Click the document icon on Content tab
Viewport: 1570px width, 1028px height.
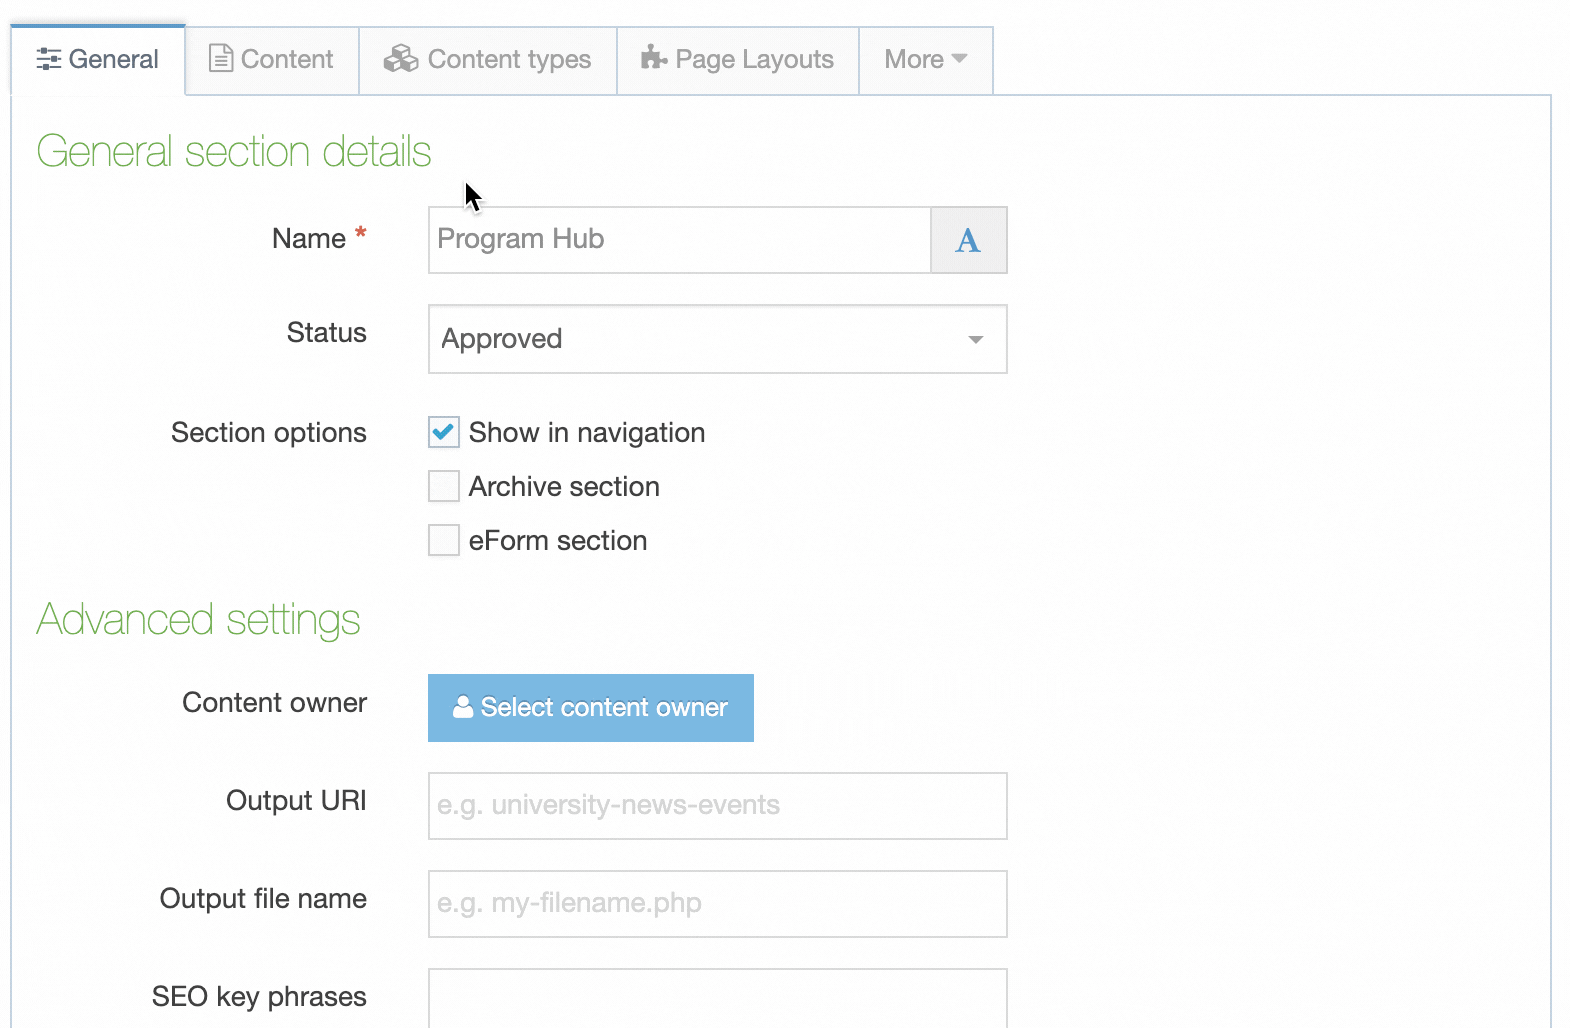tap(220, 59)
